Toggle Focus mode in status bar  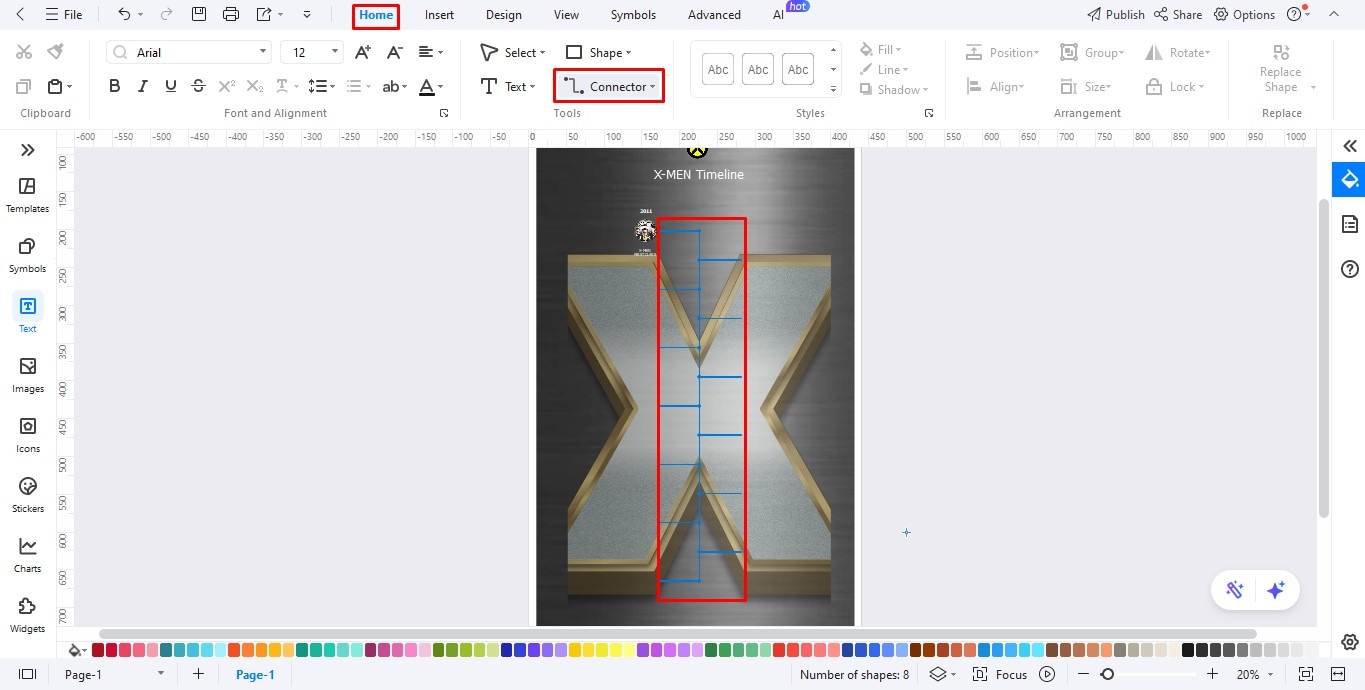point(1000,675)
